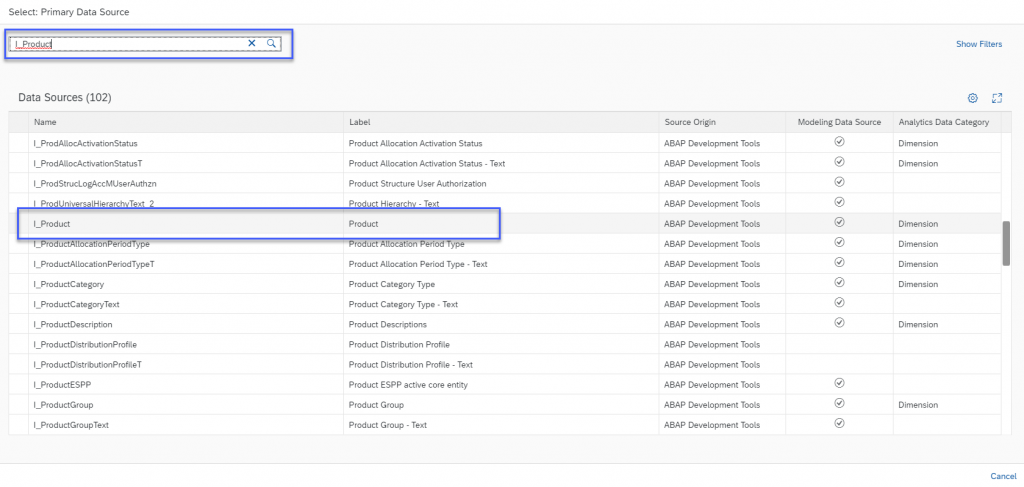Image resolution: width=1024 pixels, height=487 pixels.
Task: Select row selector for I_ProductGroupText
Action: pos(18,424)
